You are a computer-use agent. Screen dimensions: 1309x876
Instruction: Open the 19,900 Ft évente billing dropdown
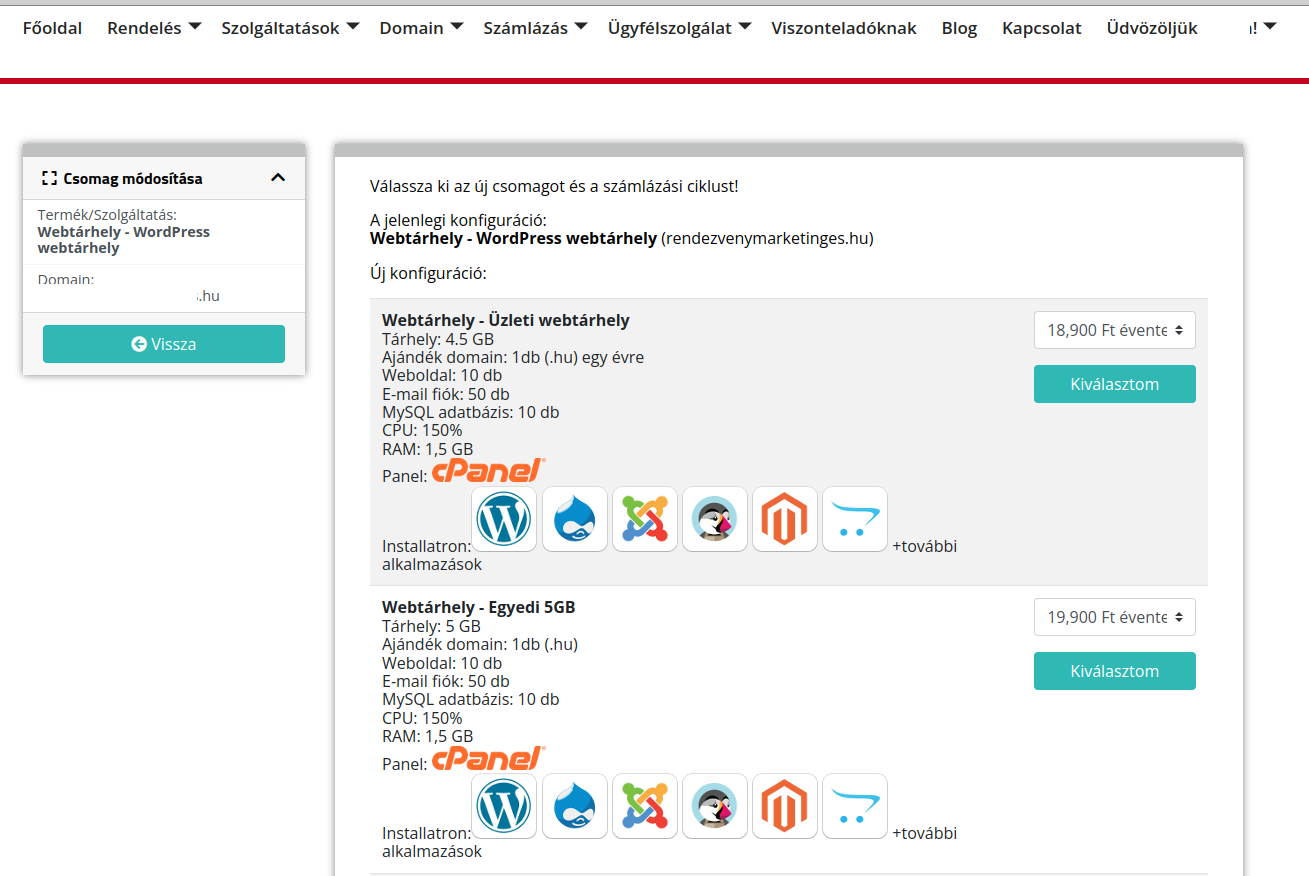(x=1115, y=617)
